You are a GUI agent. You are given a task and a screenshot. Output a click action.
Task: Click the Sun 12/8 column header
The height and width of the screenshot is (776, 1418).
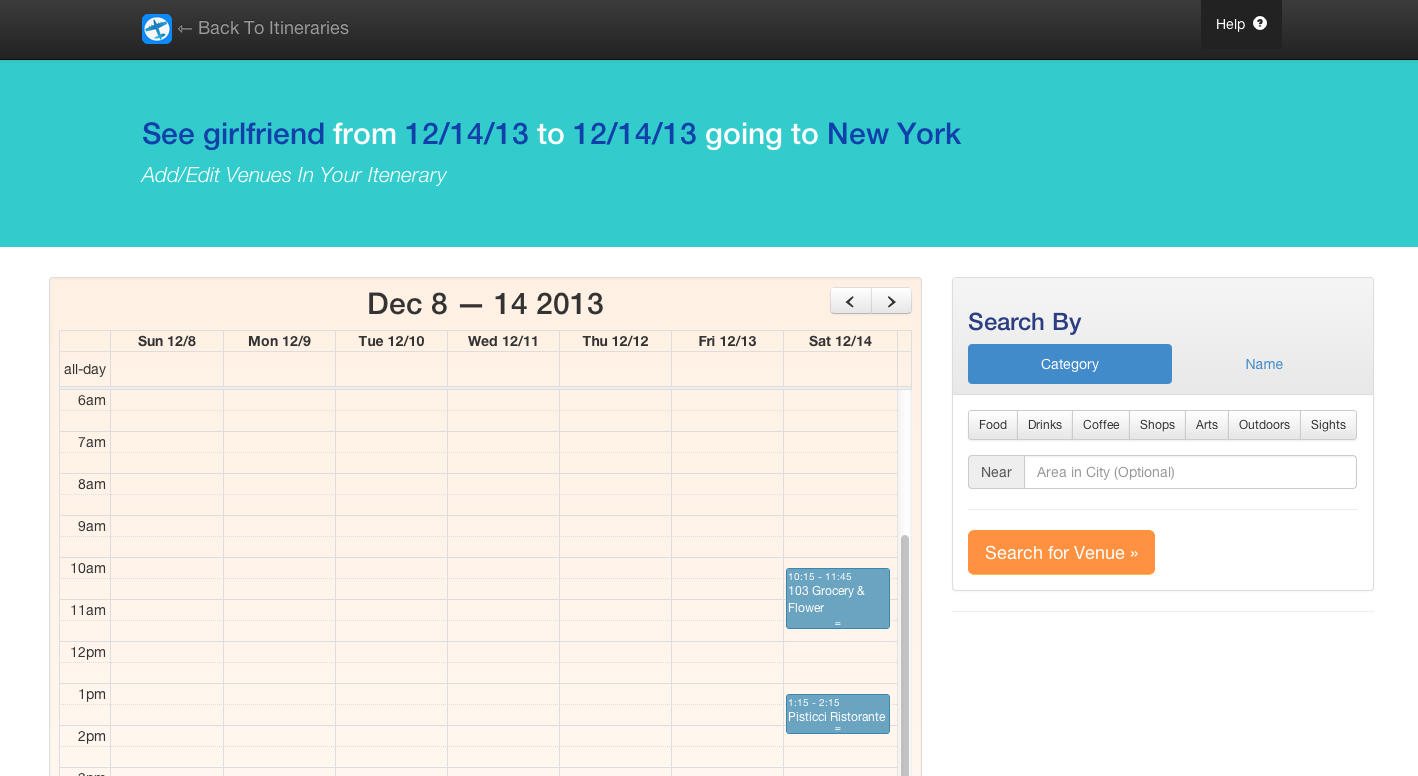coord(167,341)
